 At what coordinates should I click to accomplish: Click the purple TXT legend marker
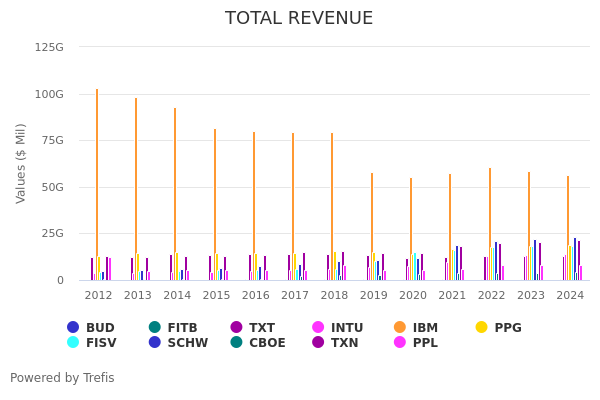[x=236, y=328]
